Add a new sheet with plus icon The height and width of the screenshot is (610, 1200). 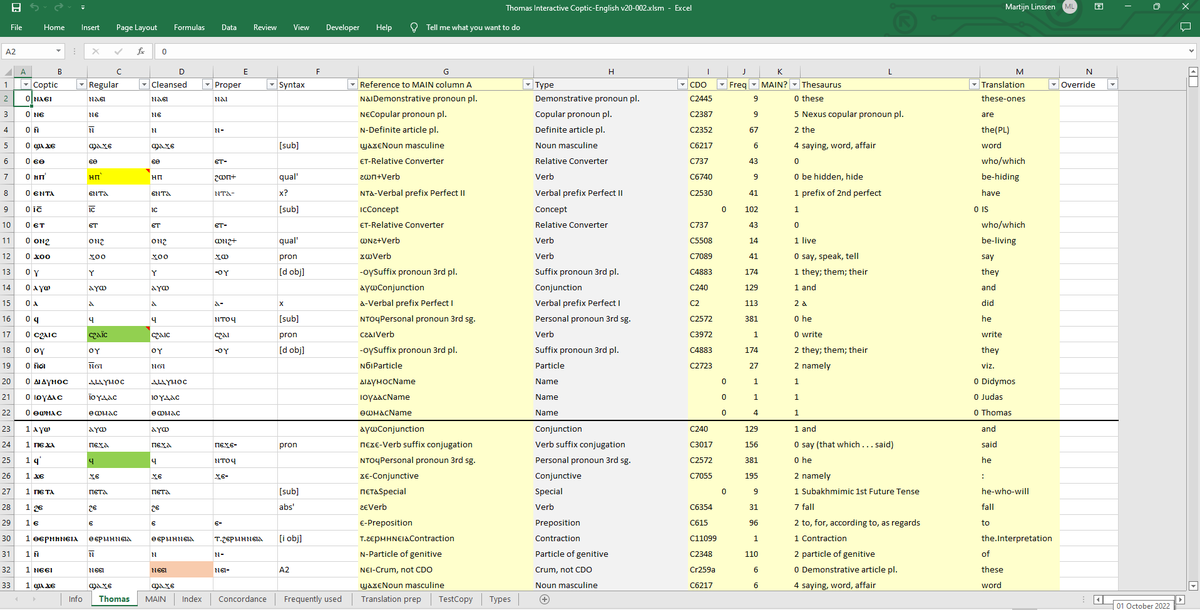click(x=544, y=599)
